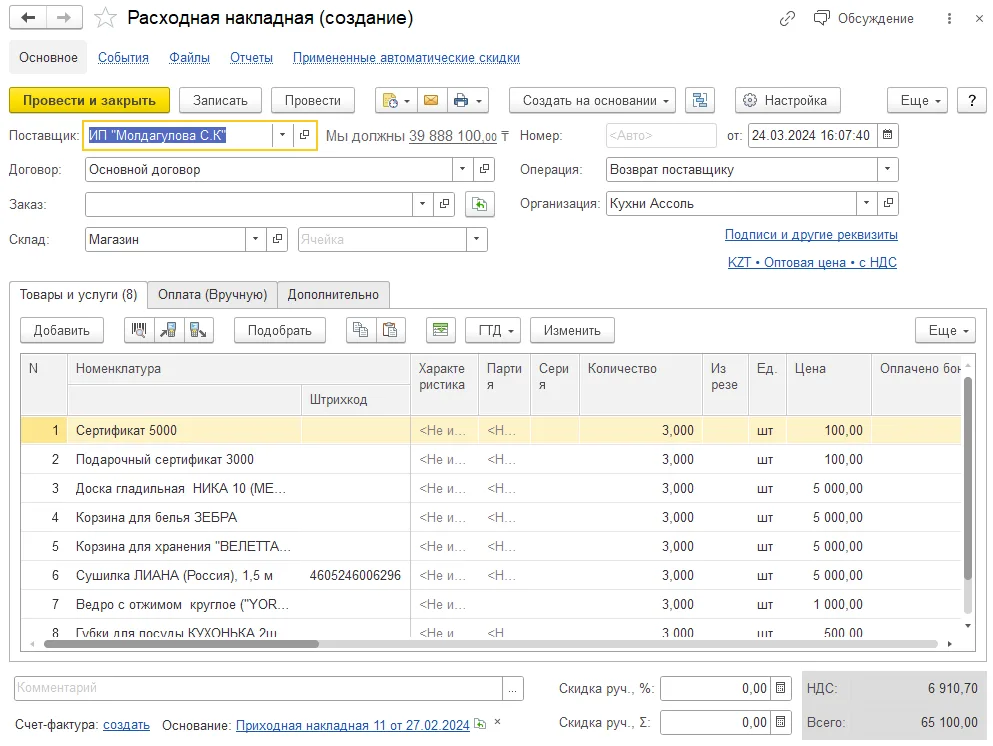Add document to favorites star
The width and height of the screenshot is (993, 746).
pyautogui.click(x=104, y=18)
